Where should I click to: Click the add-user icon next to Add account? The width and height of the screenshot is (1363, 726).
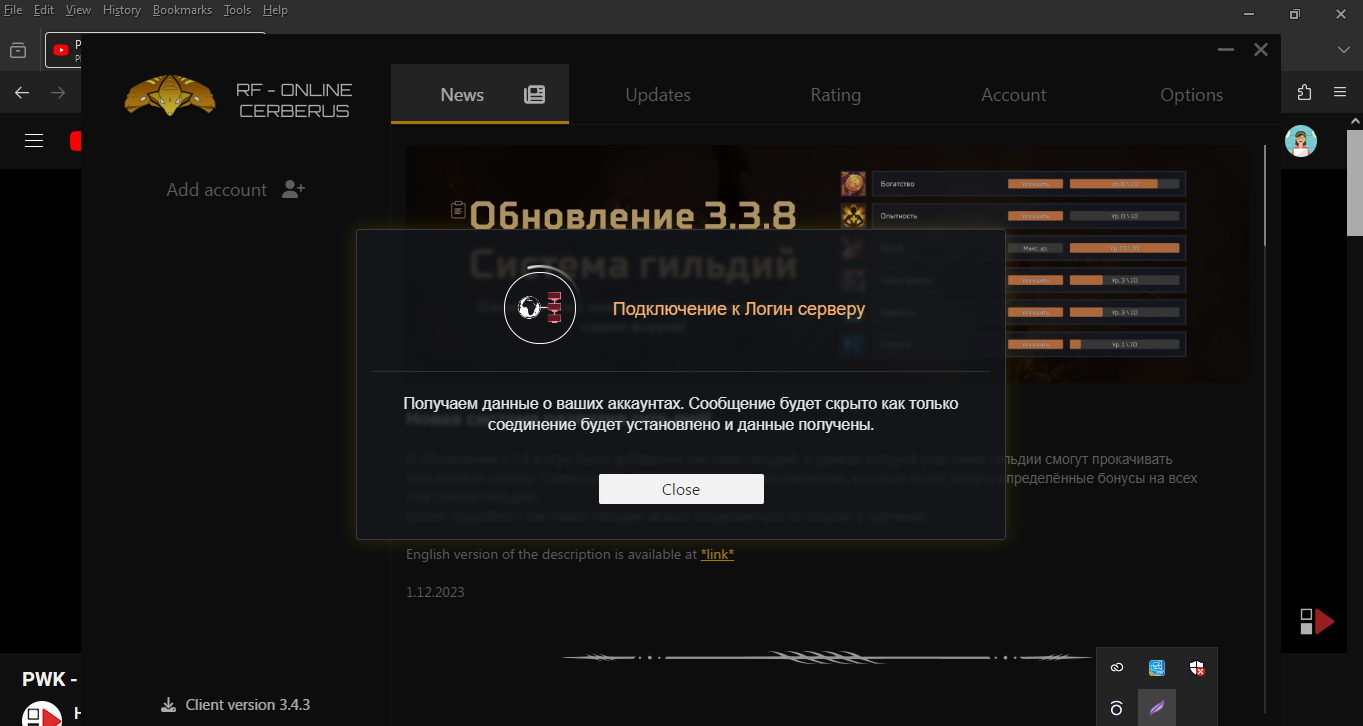(x=293, y=189)
